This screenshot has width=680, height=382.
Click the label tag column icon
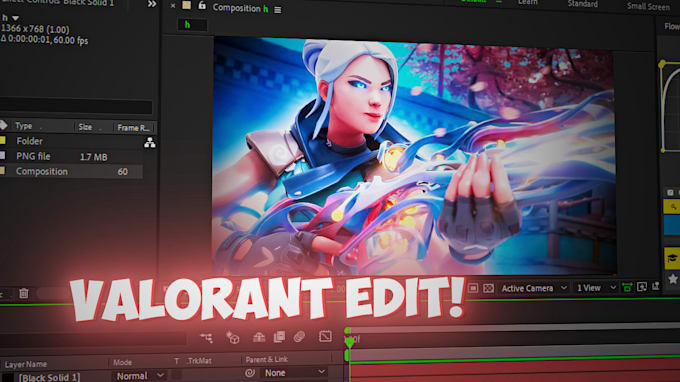[3, 125]
